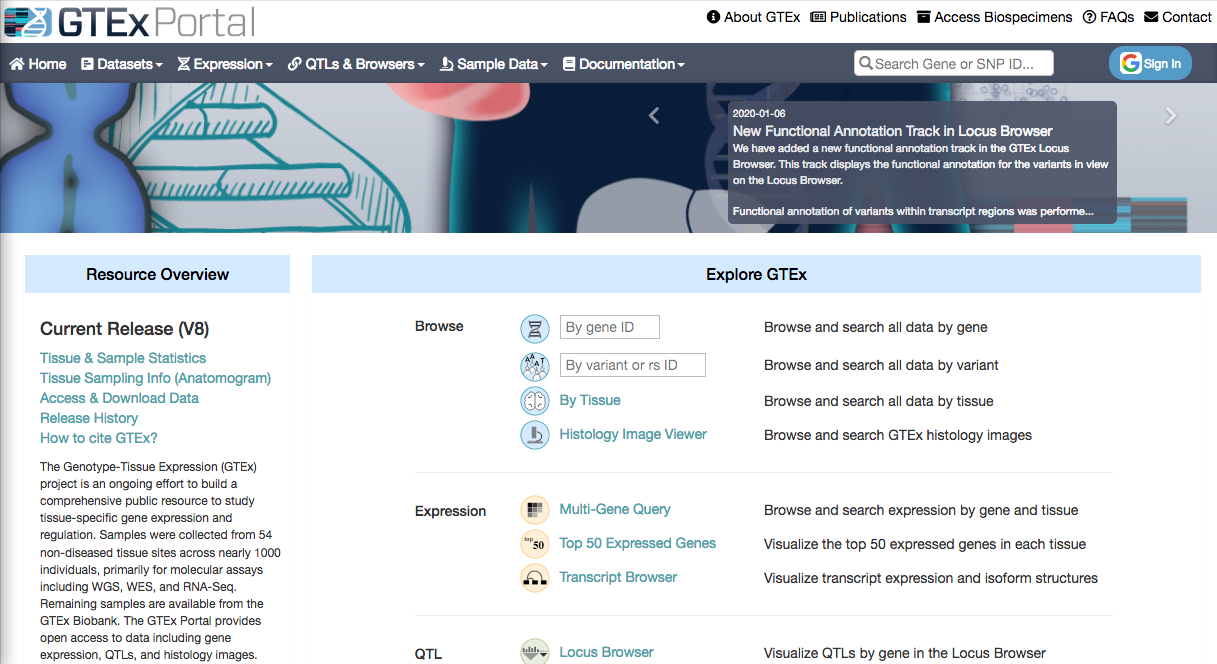This screenshot has height=664, width=1217.
Task: Open the About GTEx page
Action: [753, 17]
